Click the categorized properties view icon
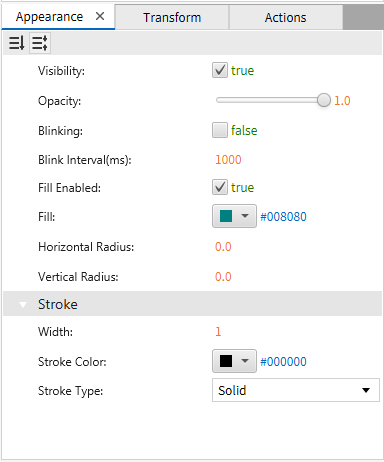 point(40,43)
